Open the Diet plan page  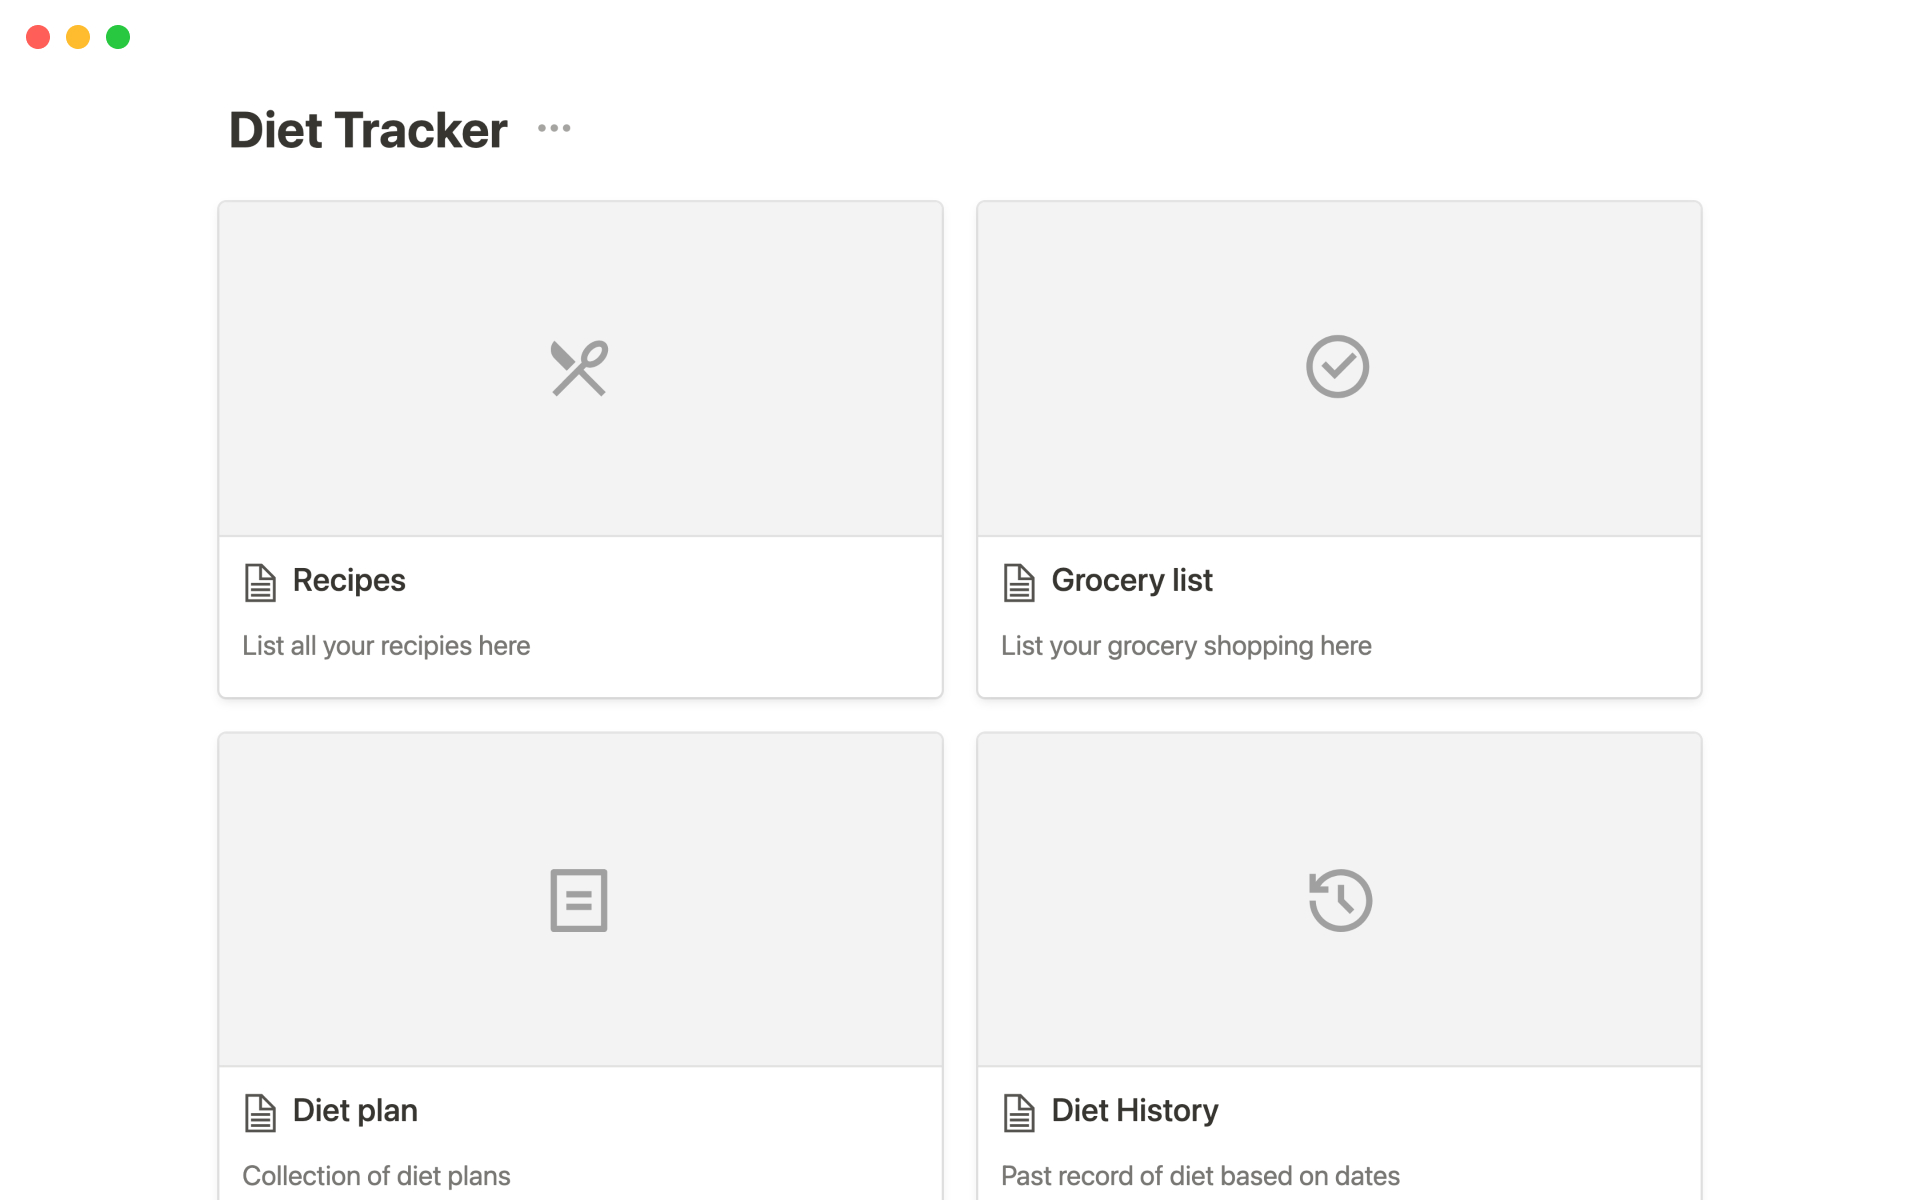pyautogui.click(x=355, y=1110)
